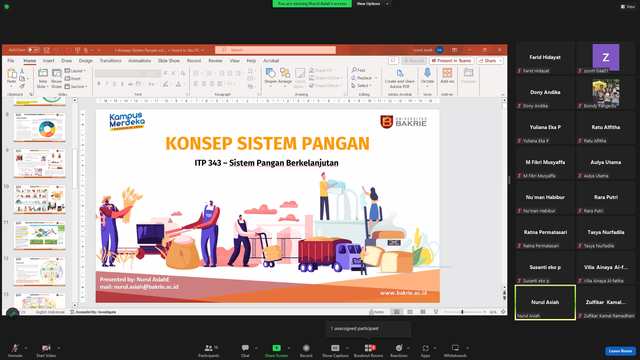Insert a New Slide
Viewport: 640px width, 360px height.
[x=42, y=78]
